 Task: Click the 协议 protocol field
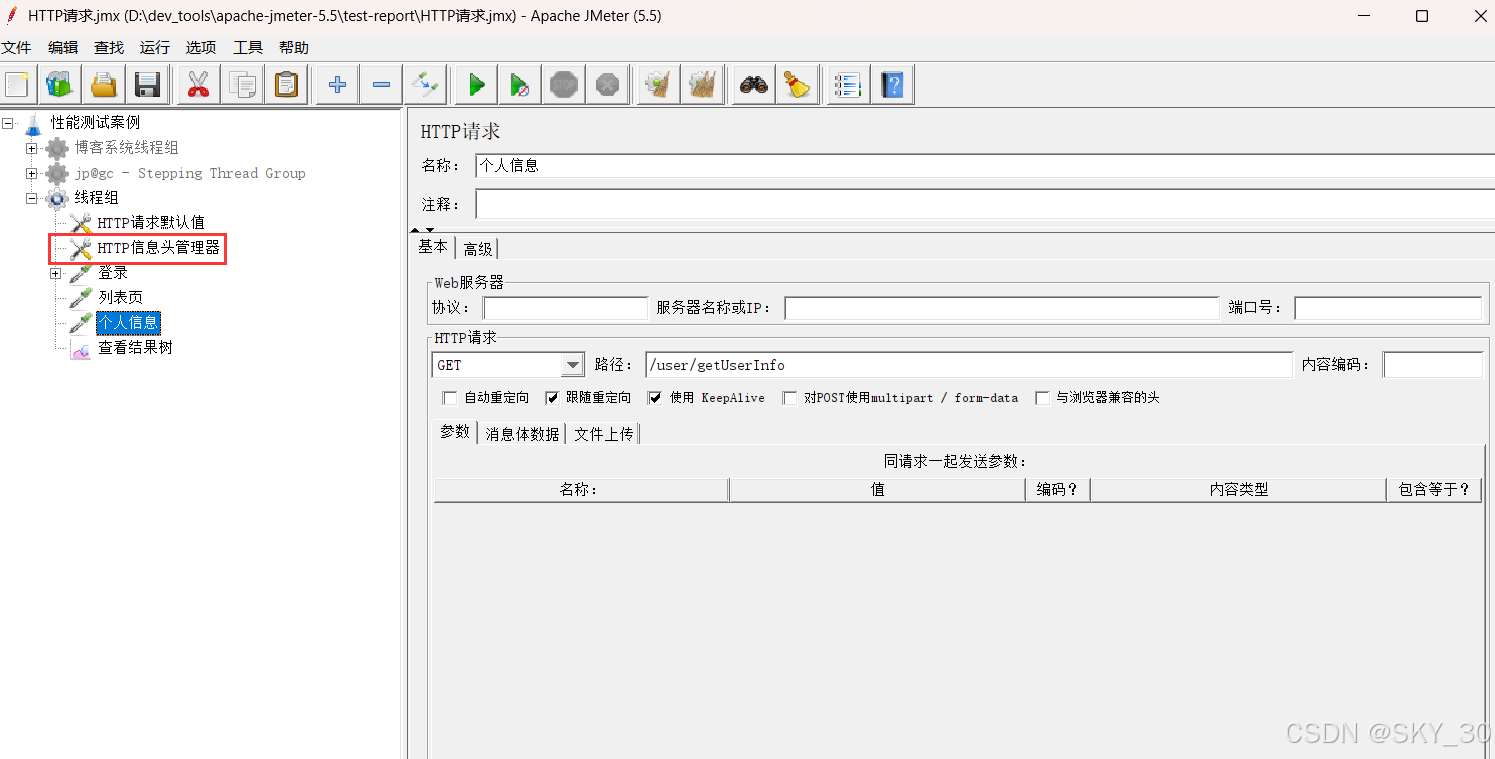(x=566, y=308)
